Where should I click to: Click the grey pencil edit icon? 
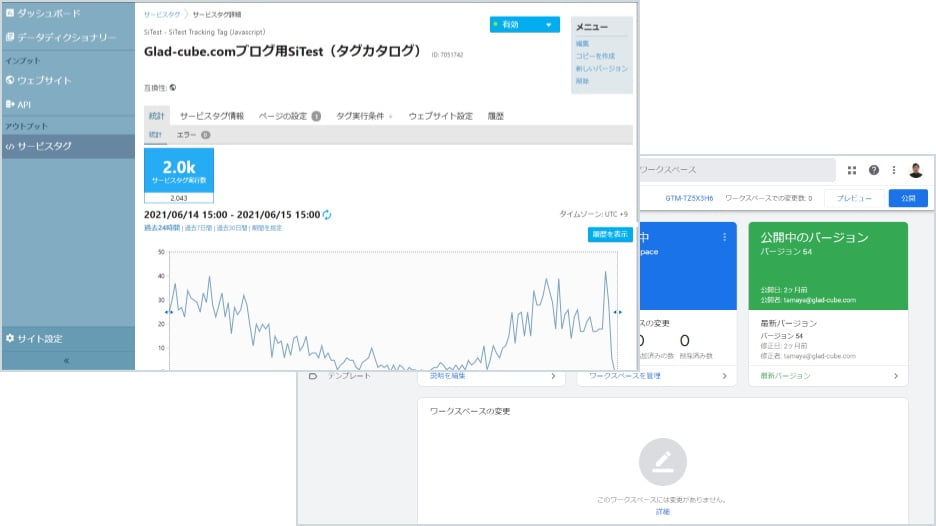662,461
